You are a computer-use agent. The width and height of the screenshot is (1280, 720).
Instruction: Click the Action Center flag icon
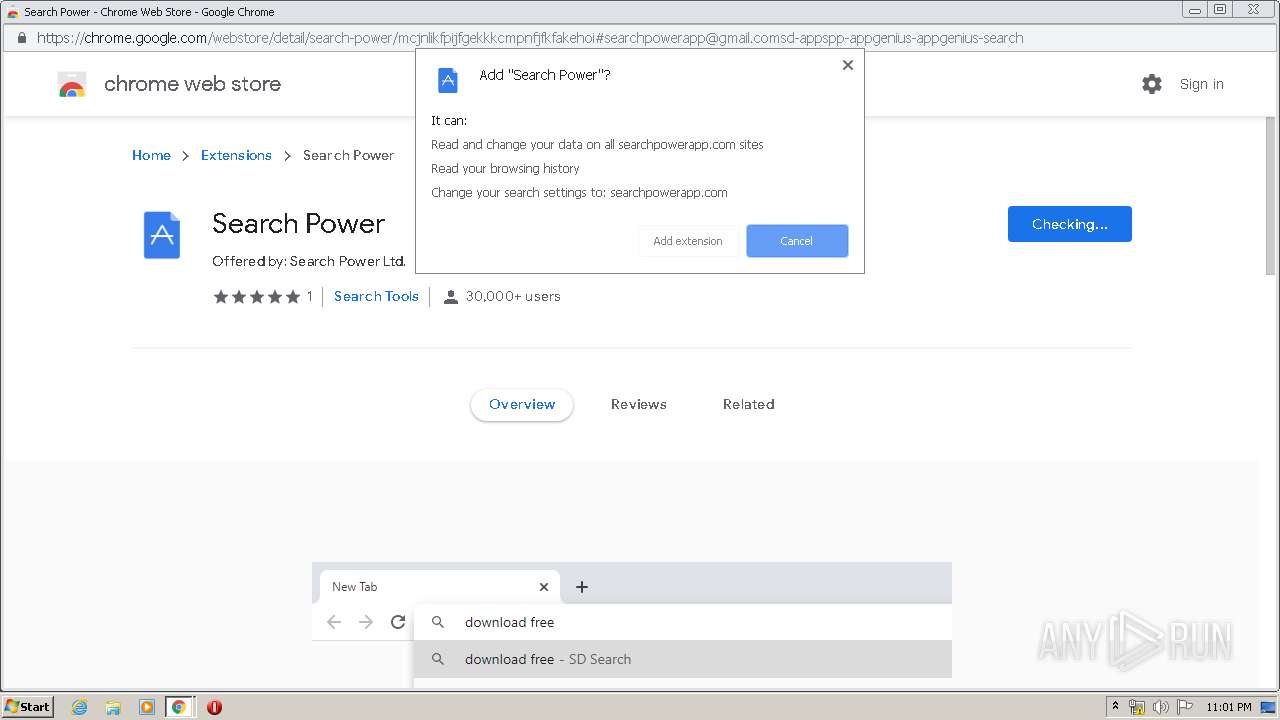pos(1184,707)
